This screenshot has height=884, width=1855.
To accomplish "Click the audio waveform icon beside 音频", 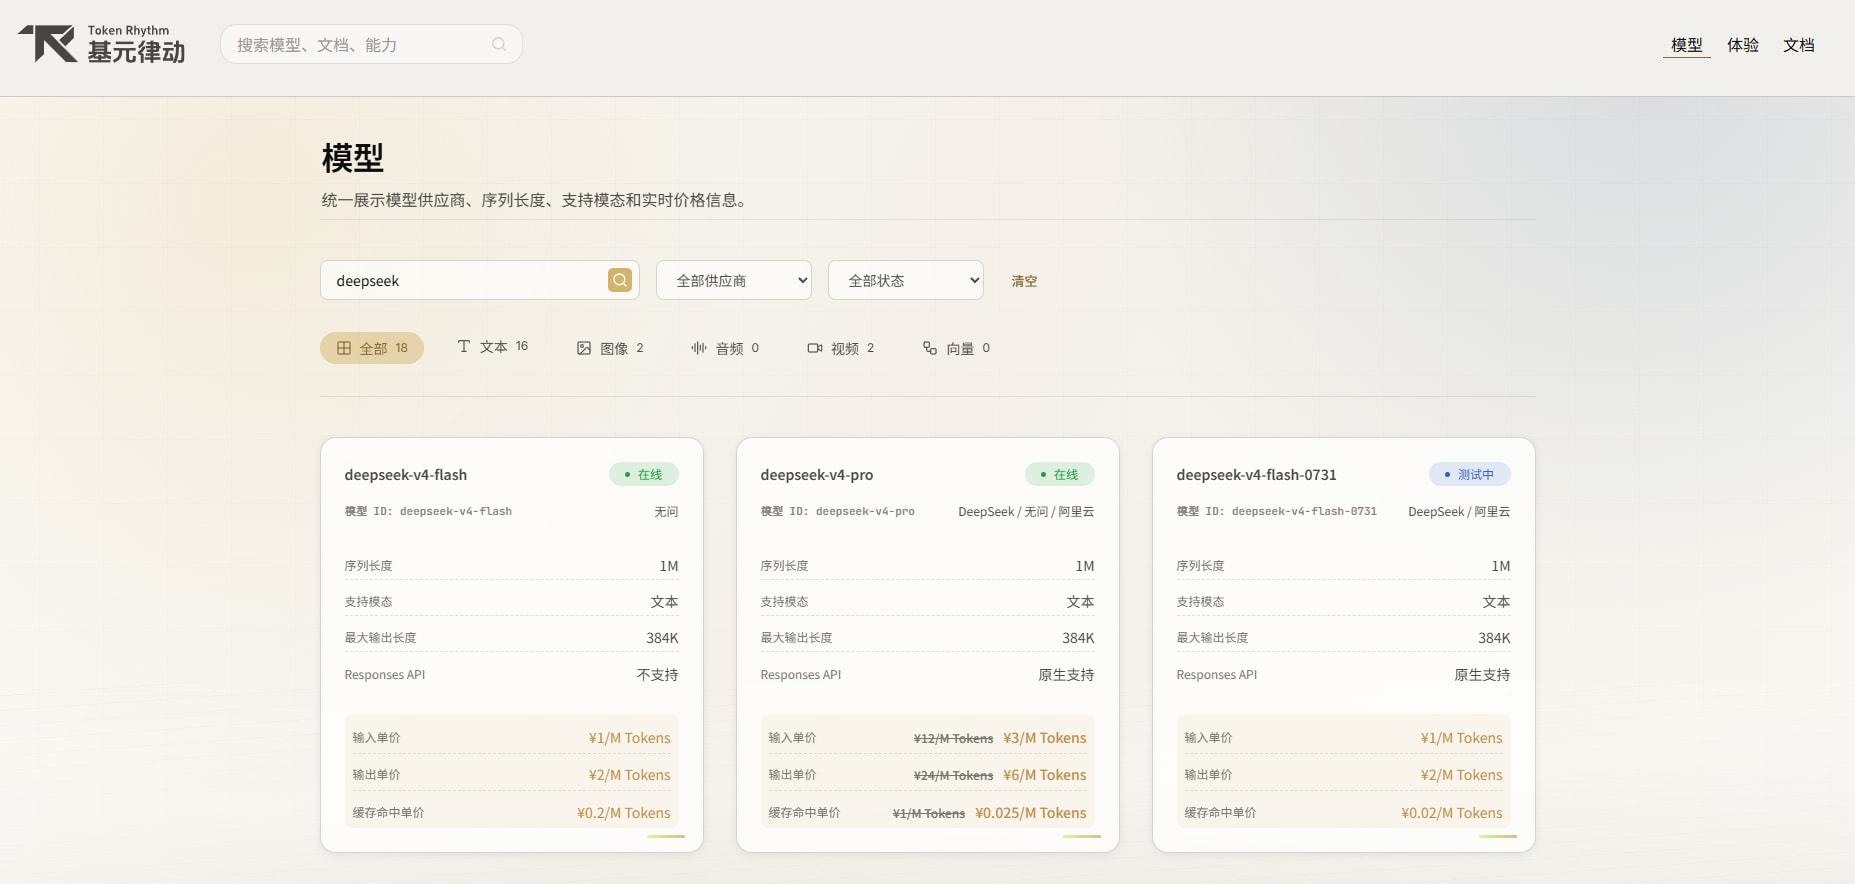I will pos(699,348).
